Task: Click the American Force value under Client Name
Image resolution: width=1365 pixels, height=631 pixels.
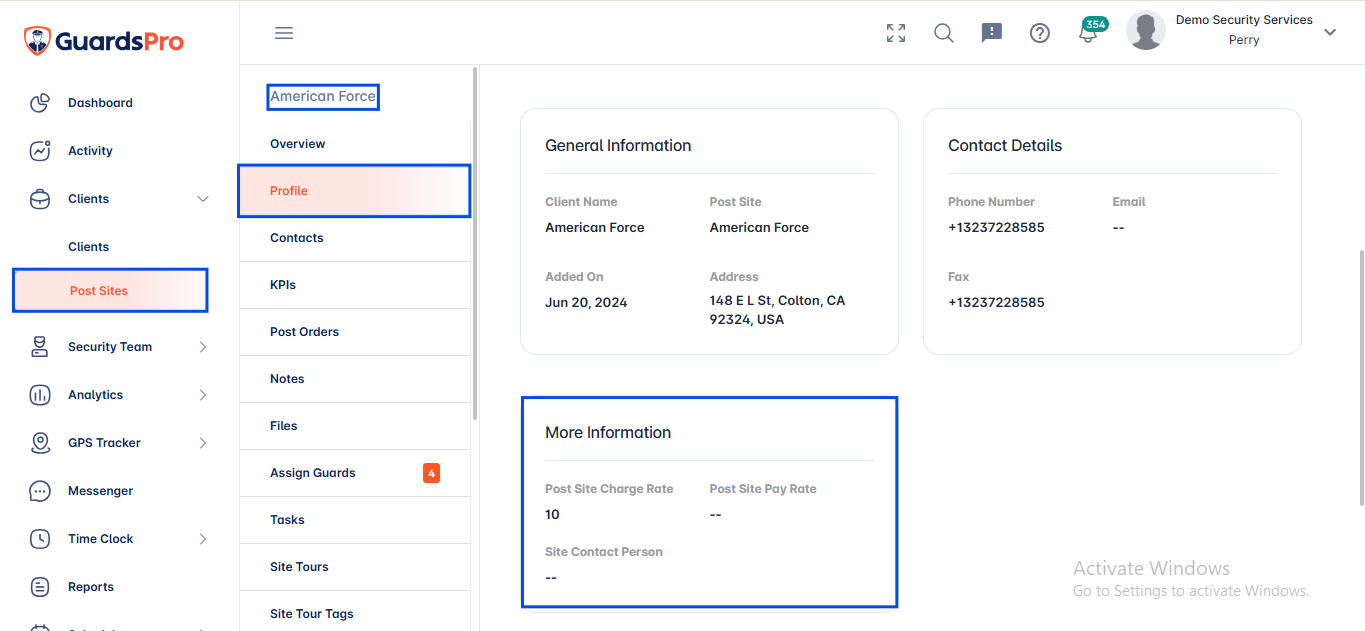Action: tap(595, 227)
